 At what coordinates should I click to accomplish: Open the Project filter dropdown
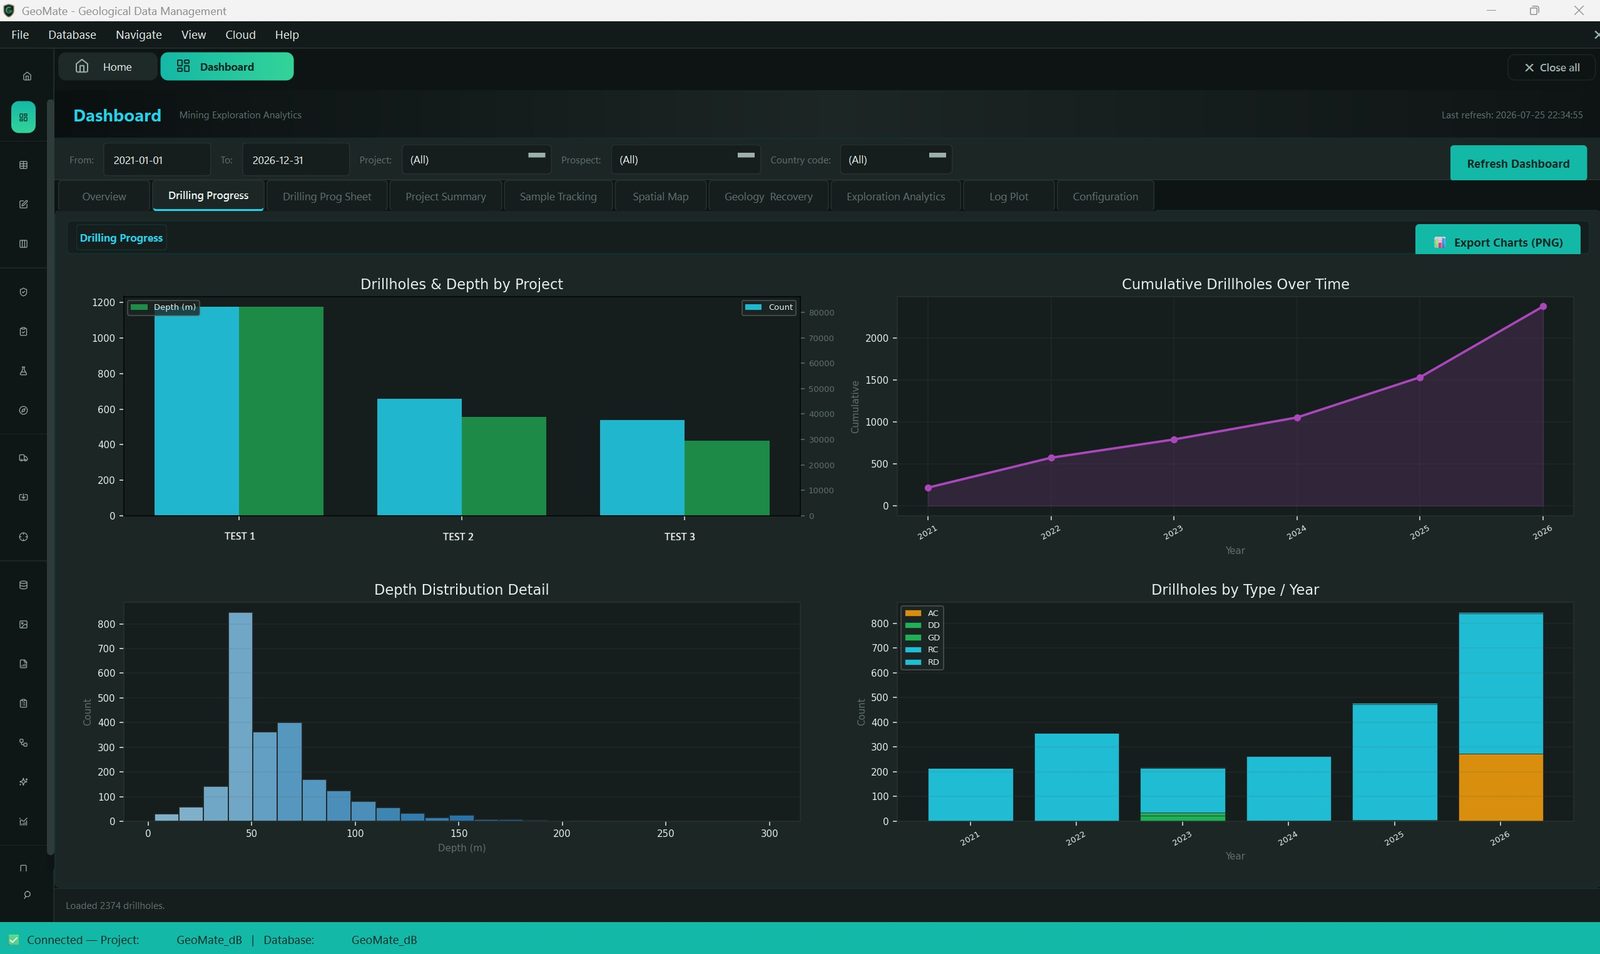tap(476, 160)
